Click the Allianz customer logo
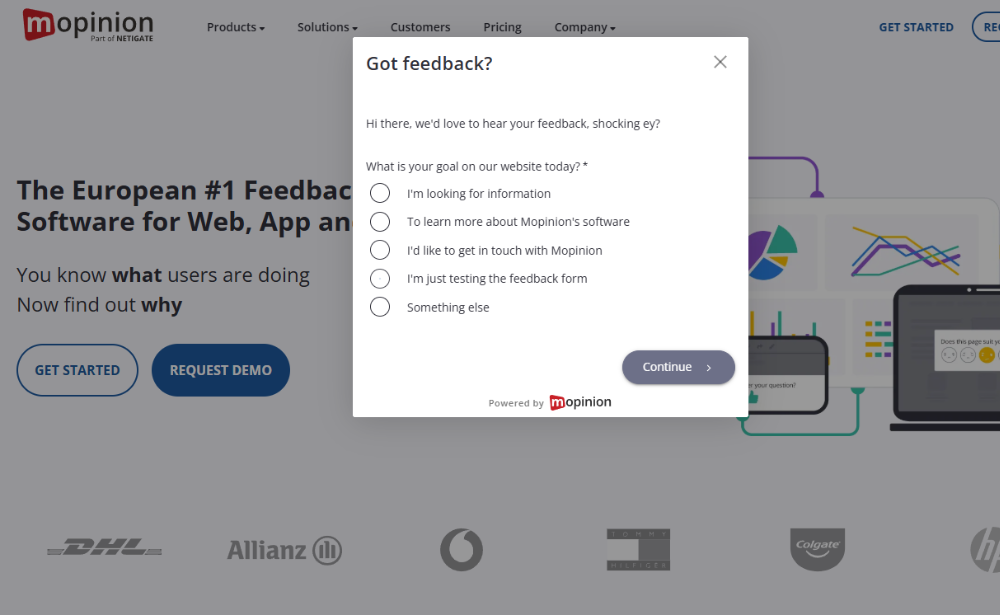 (284, 549)
